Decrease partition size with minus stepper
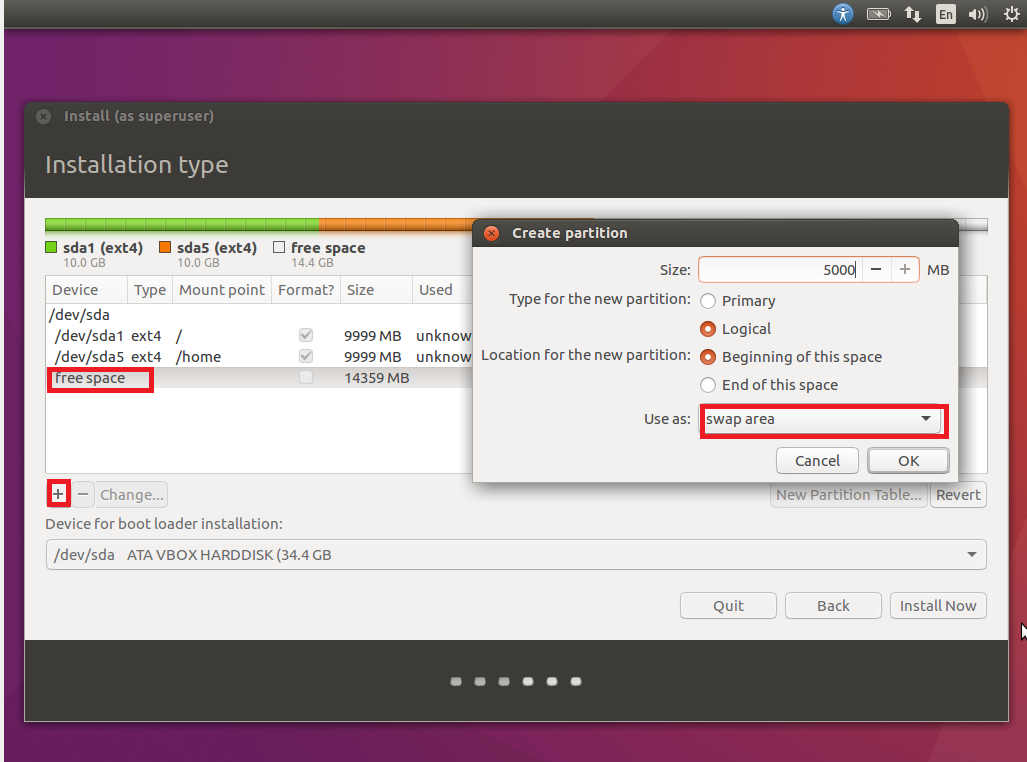1027x762 pixels. [875, 270]
